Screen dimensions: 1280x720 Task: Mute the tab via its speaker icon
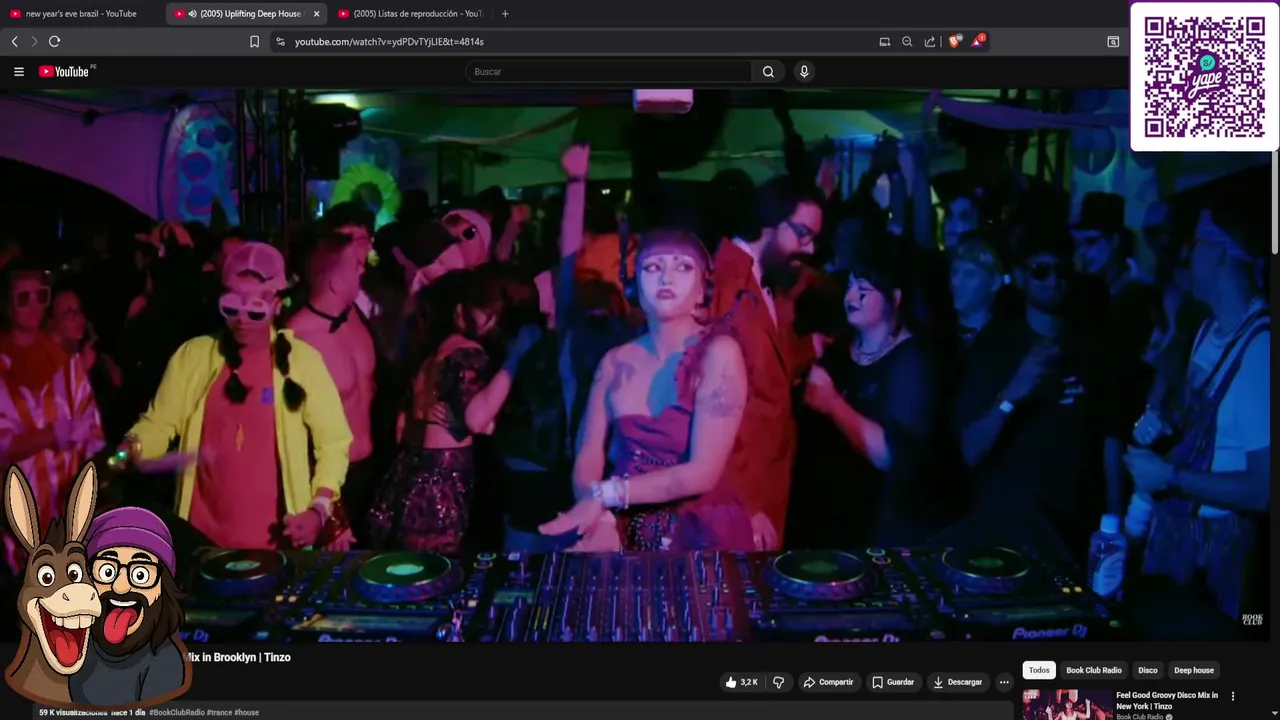(192, 14)
